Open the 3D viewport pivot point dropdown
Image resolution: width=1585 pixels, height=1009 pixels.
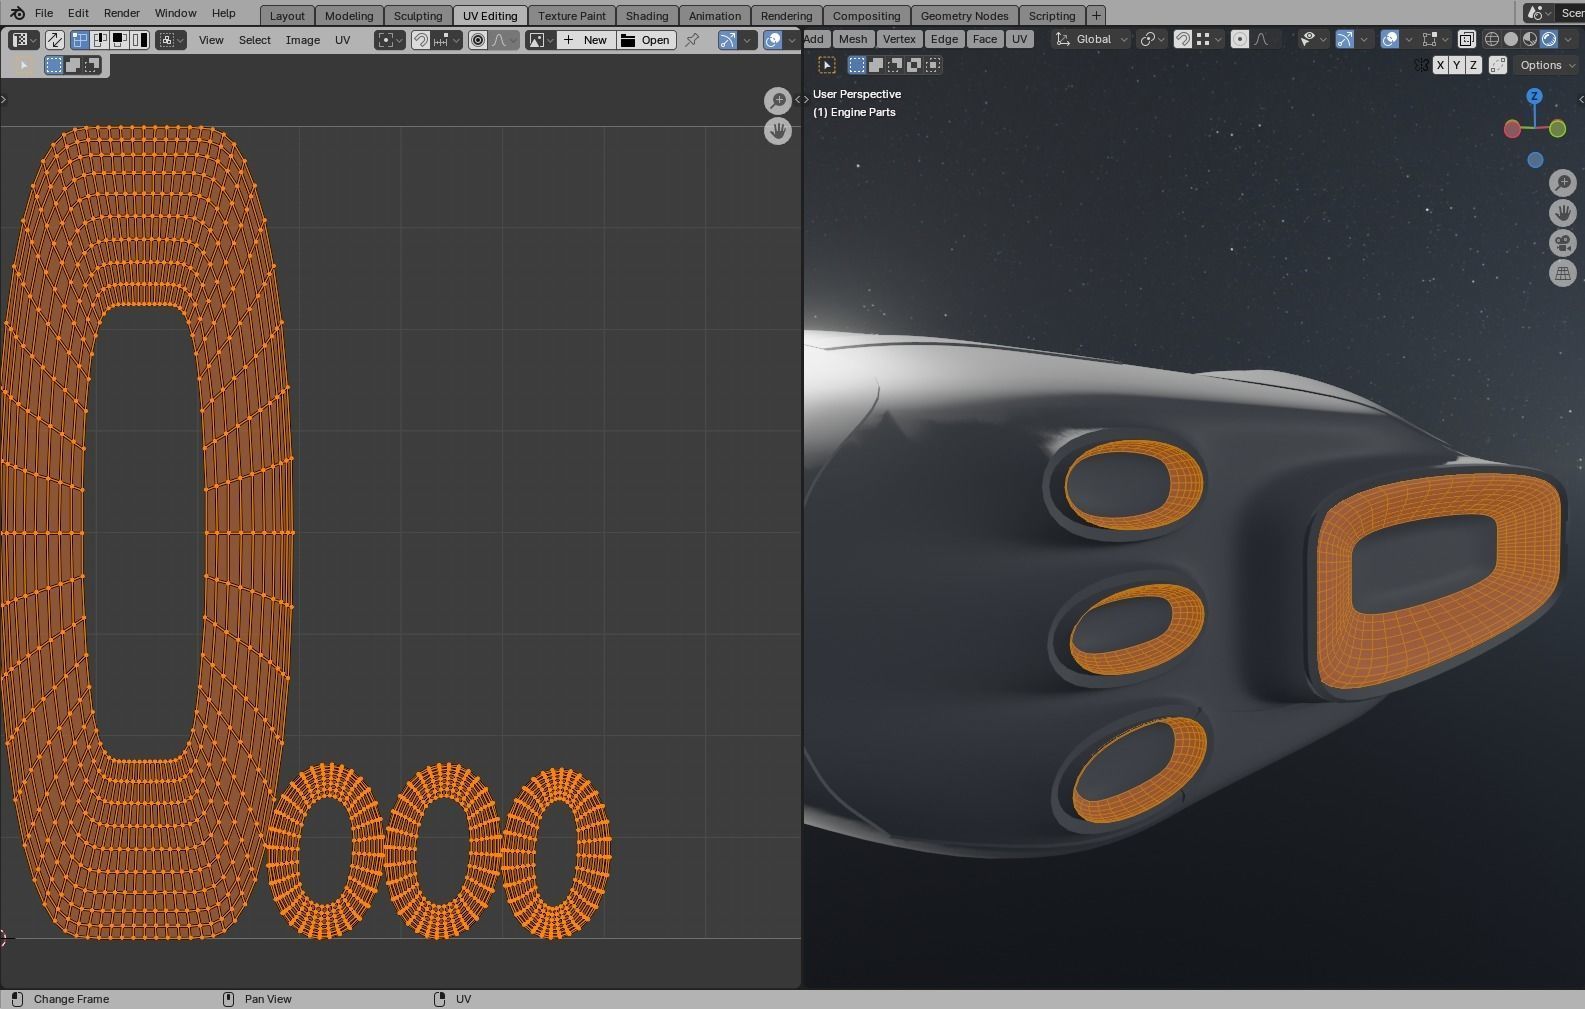[x=1153, y=39]
